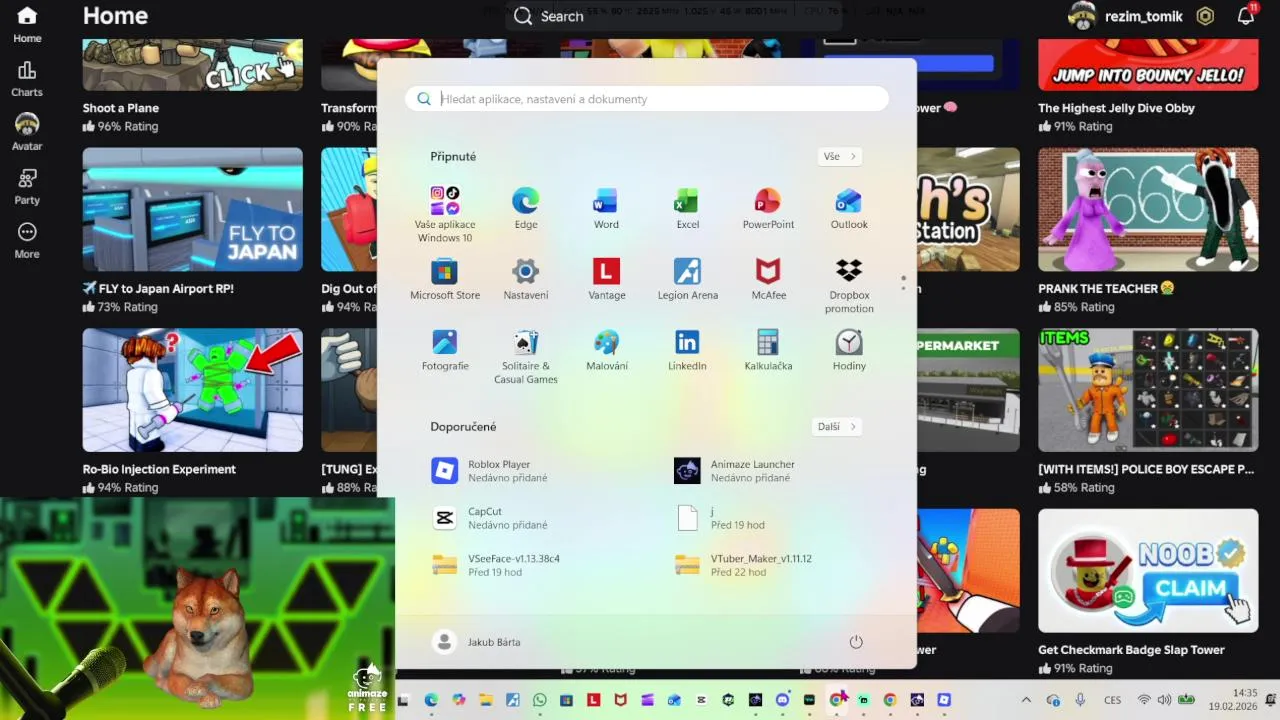1280x720 pixels.
Task: Open clock showing 14:35 19.02.2026
Action: coord(1232,700)
